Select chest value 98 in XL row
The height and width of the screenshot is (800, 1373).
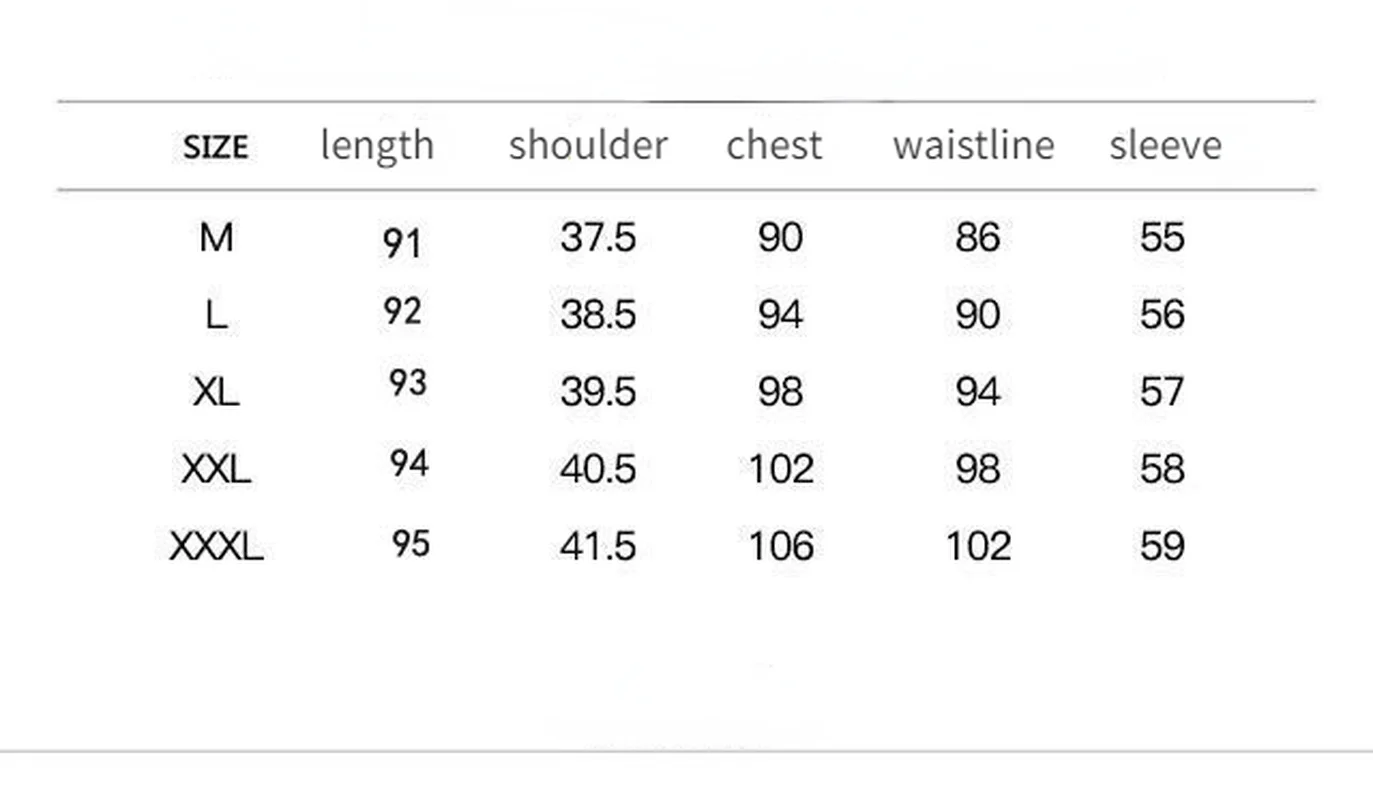click(x=780, y=392)
